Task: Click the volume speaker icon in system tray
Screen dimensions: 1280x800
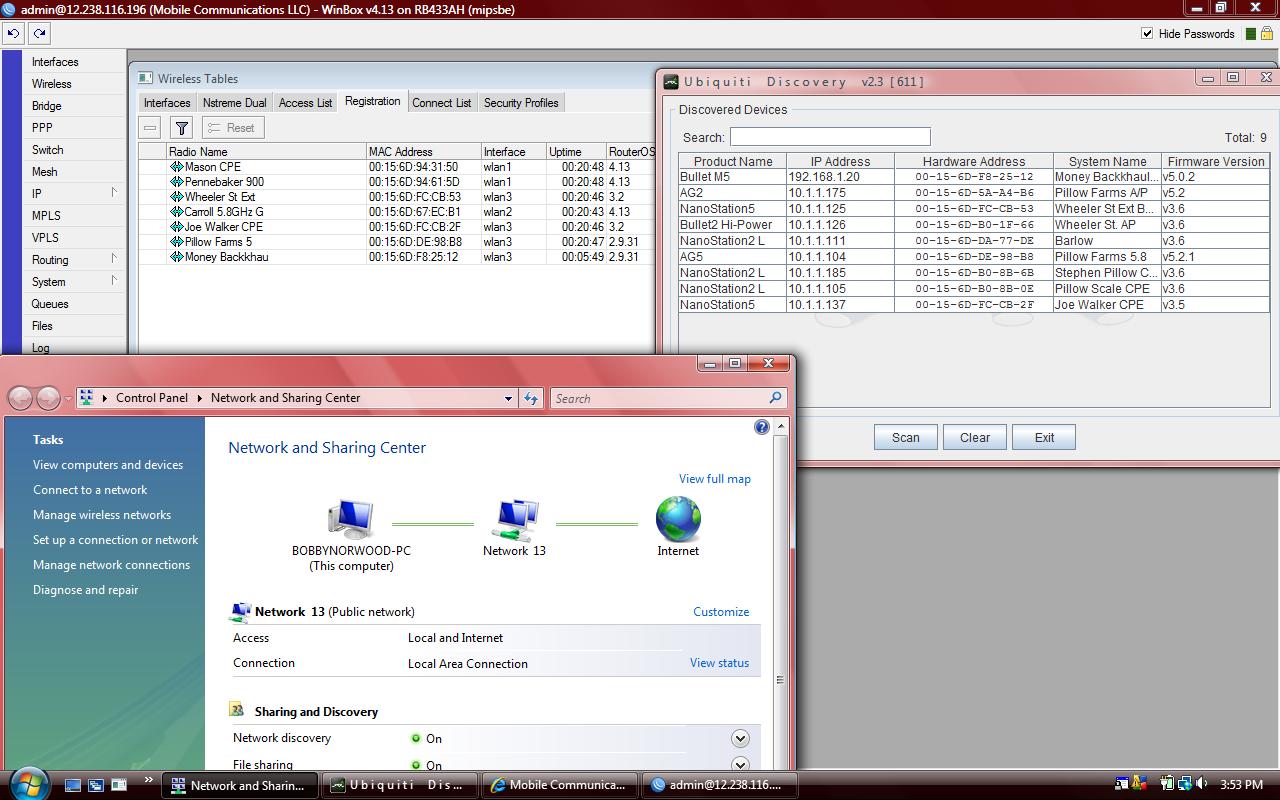Action: click(1203, 785)
